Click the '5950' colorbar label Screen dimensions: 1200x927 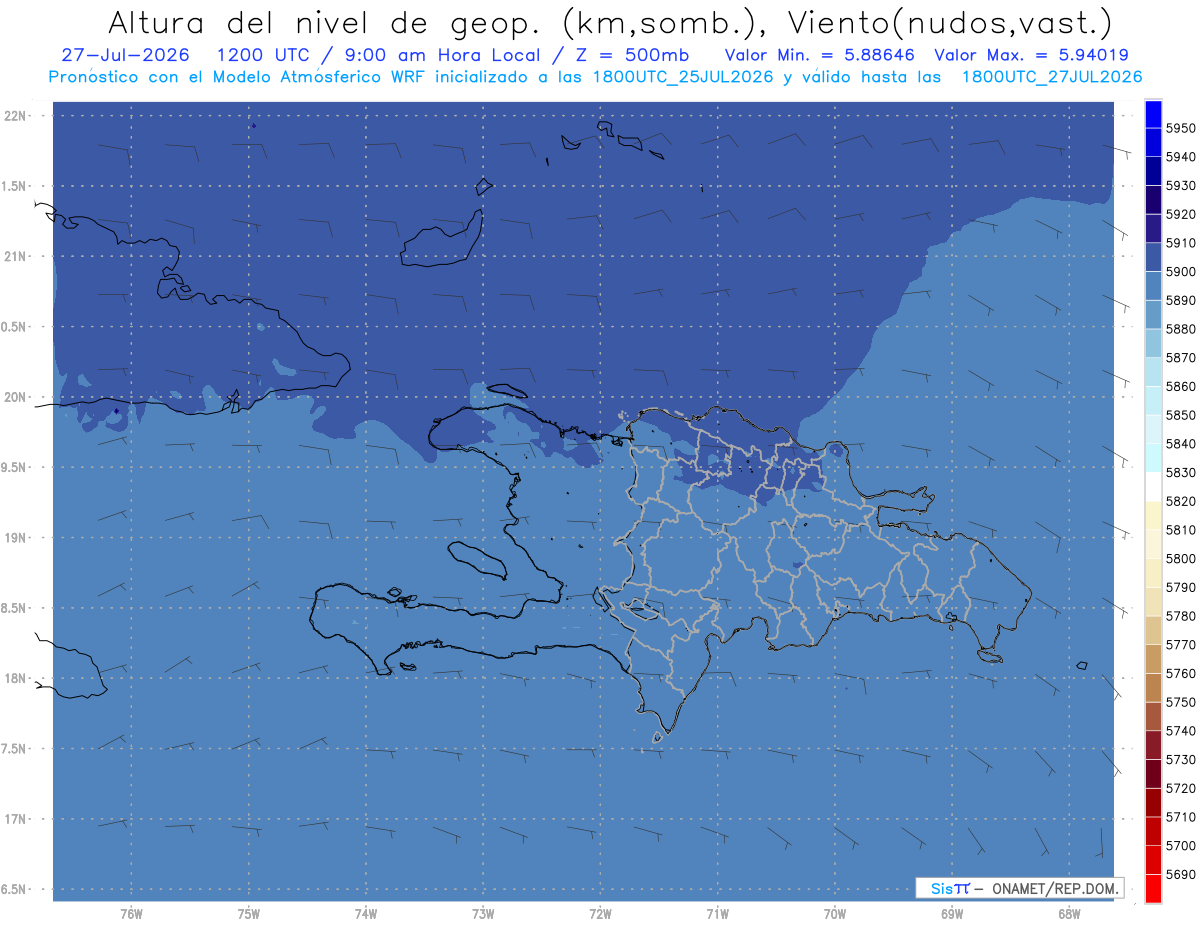(1181, 128)
